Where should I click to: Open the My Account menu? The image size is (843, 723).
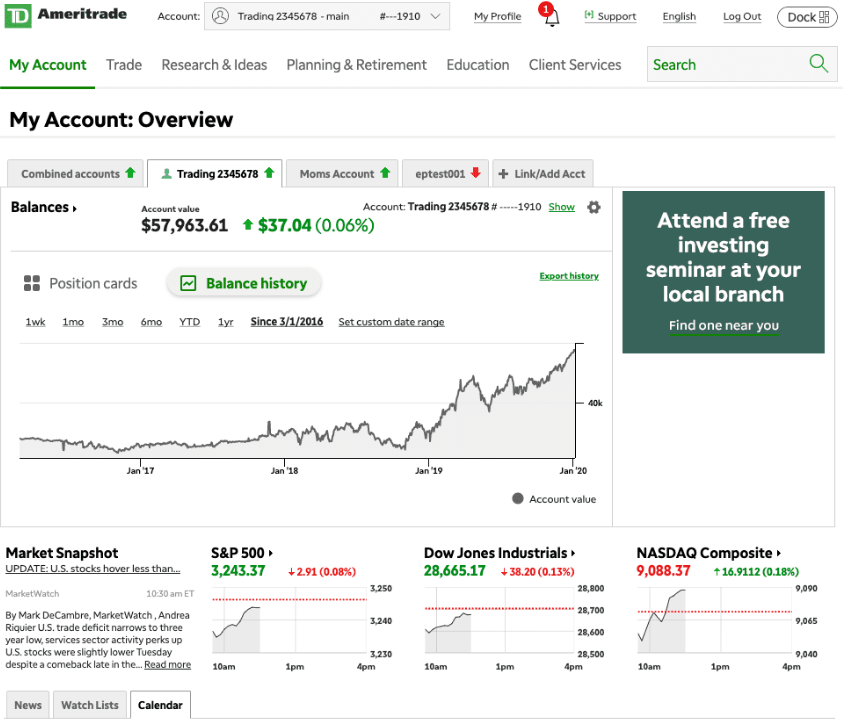tap(48, 65)
